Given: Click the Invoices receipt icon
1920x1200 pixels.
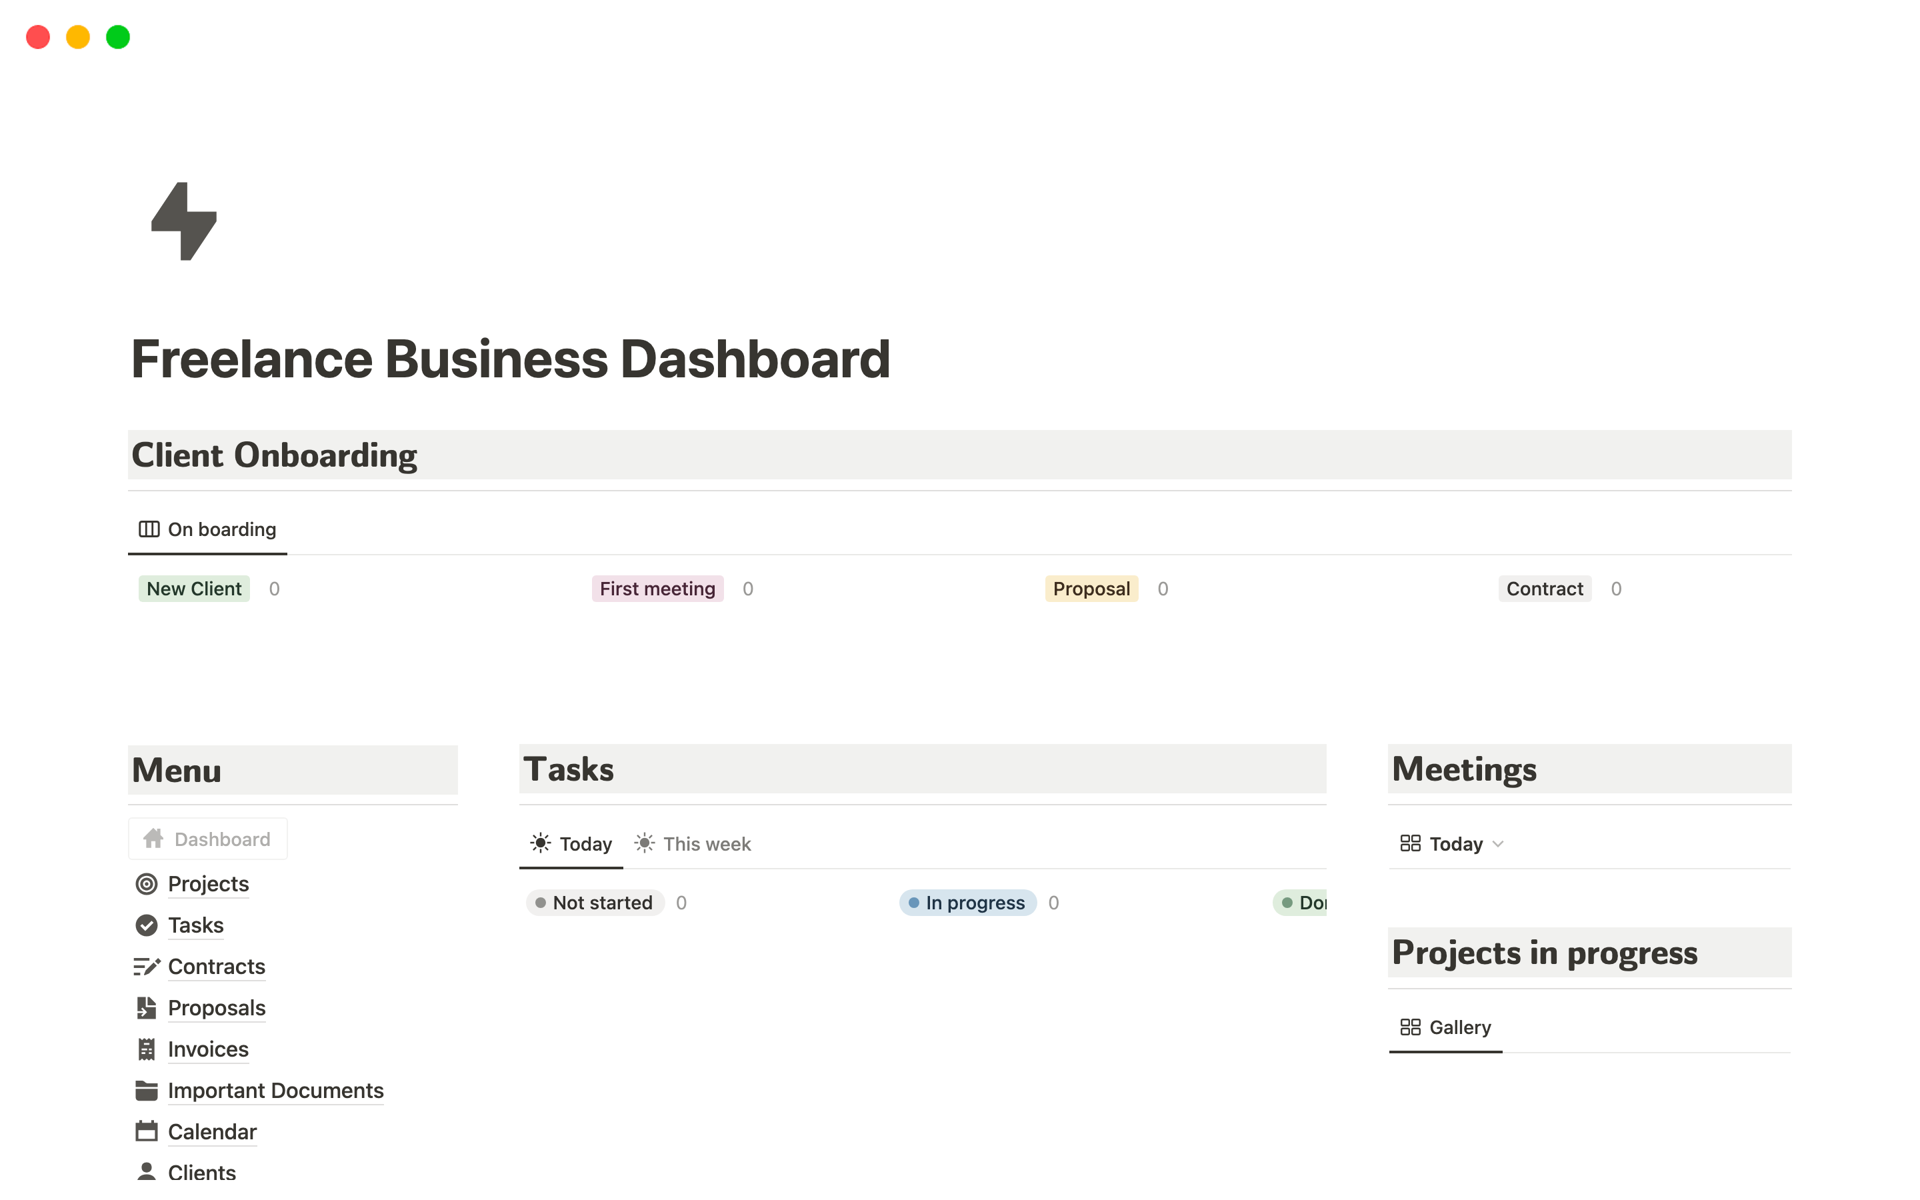Looking at the screenshot, I should coord(146,1048).
